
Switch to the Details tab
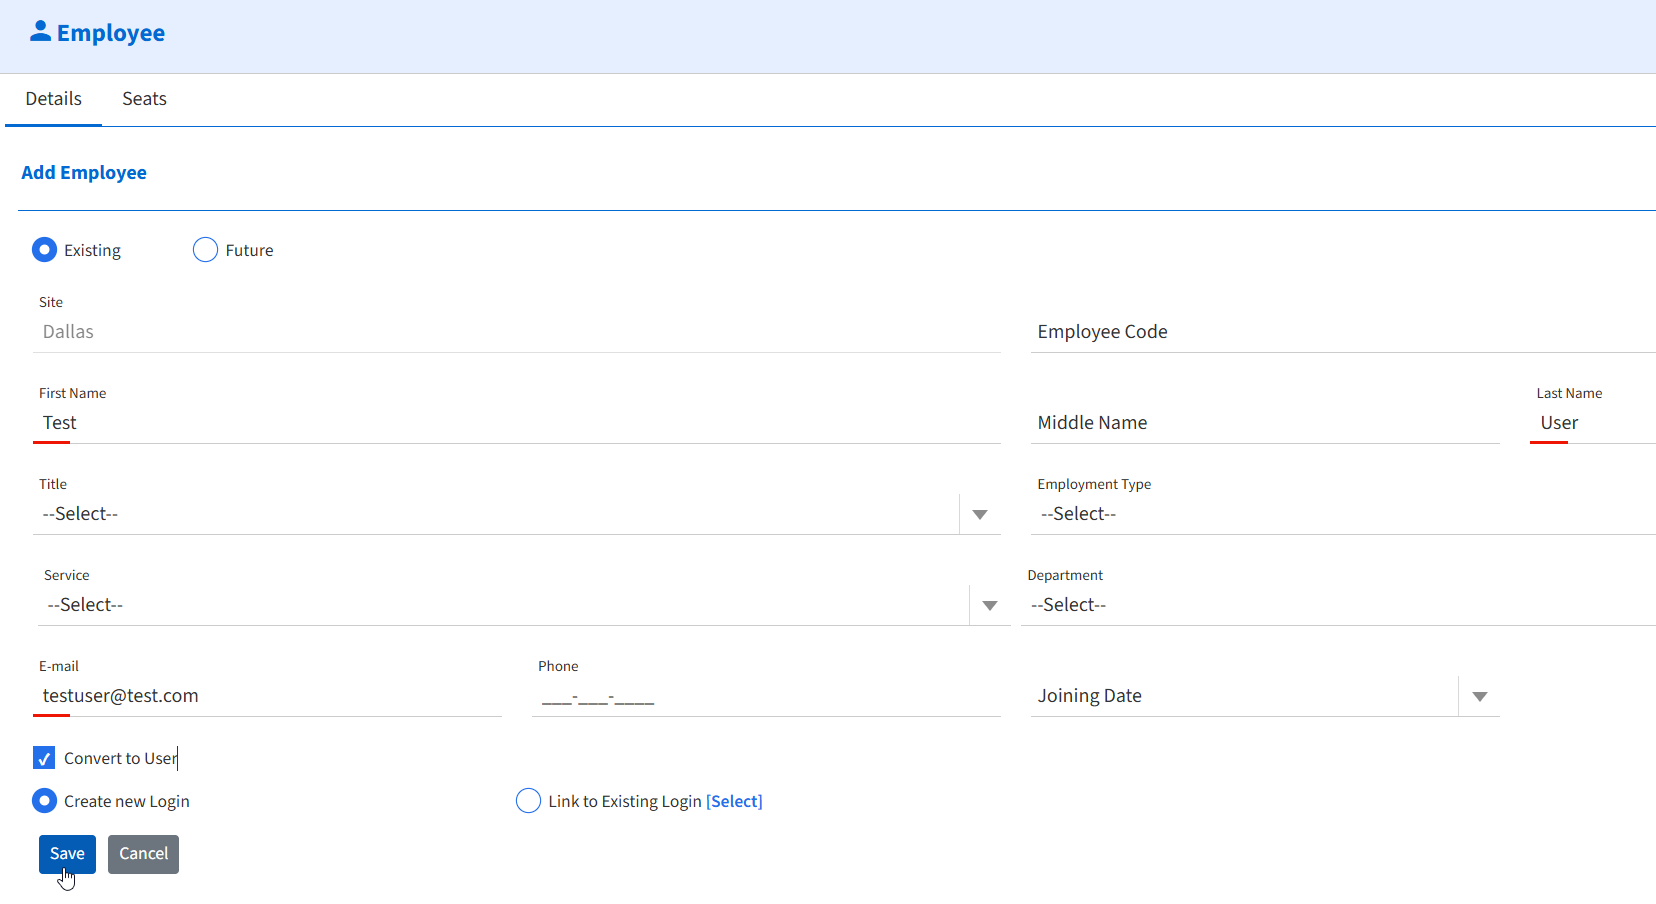(x=53, y=99)
